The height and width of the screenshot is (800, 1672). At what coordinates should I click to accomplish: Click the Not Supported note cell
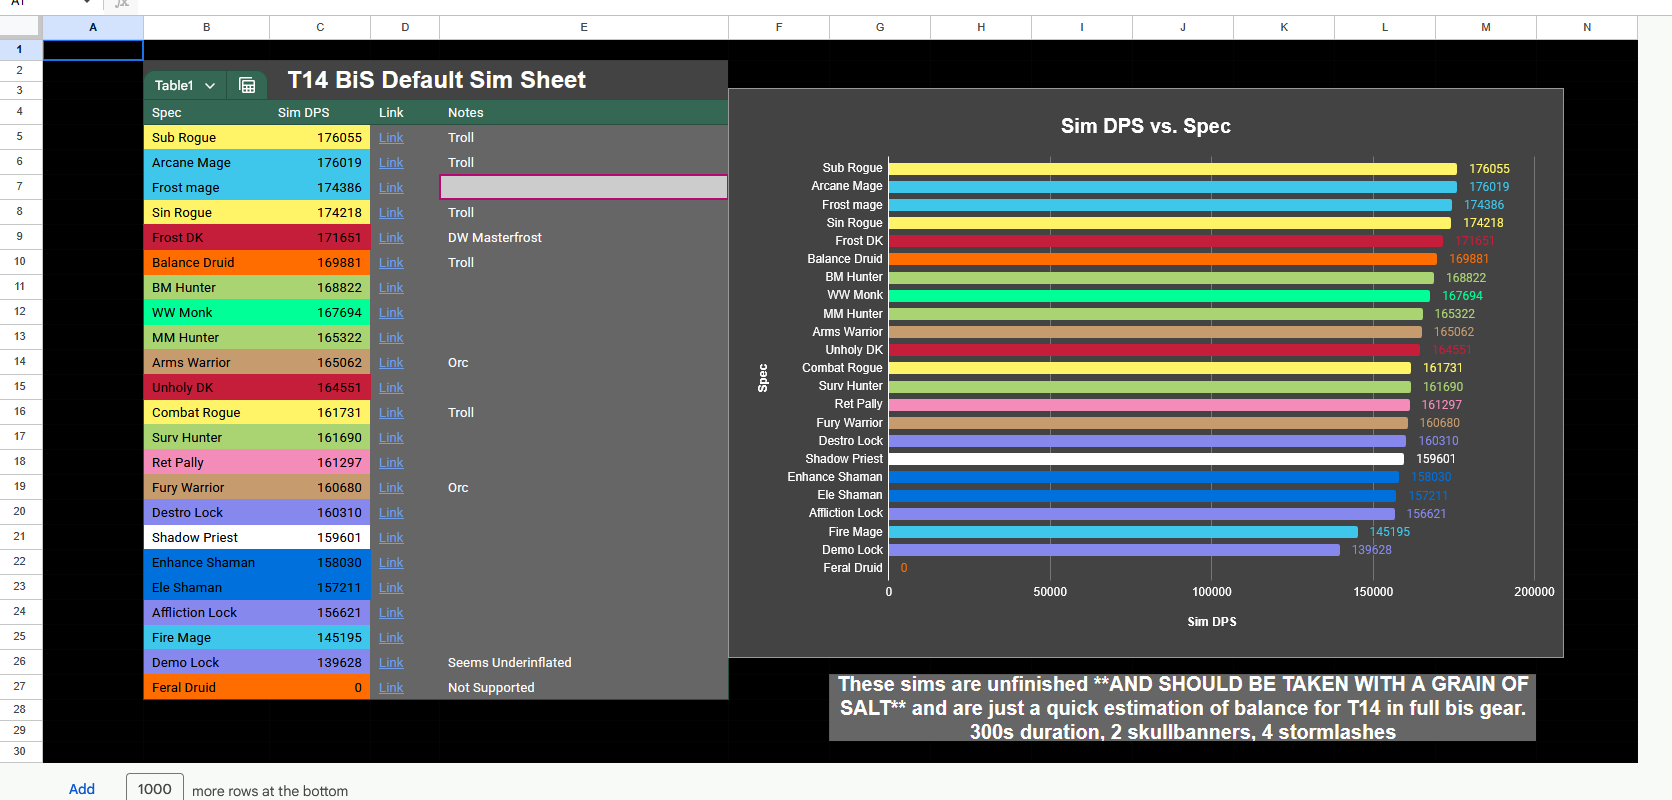(584, 688)
